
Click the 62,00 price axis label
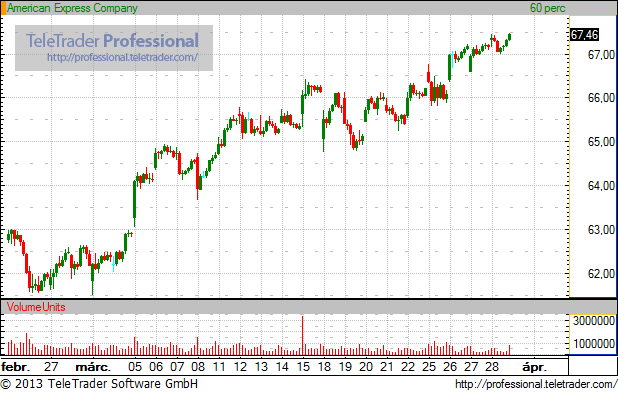[601, 274]
